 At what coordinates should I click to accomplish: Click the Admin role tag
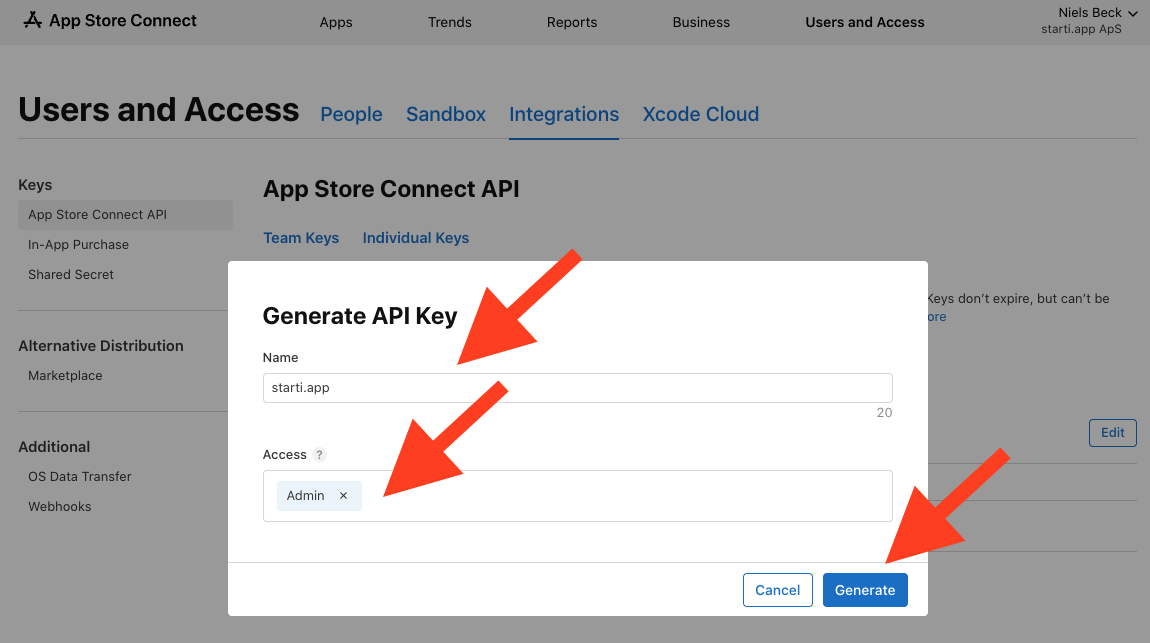pos(319,496)
